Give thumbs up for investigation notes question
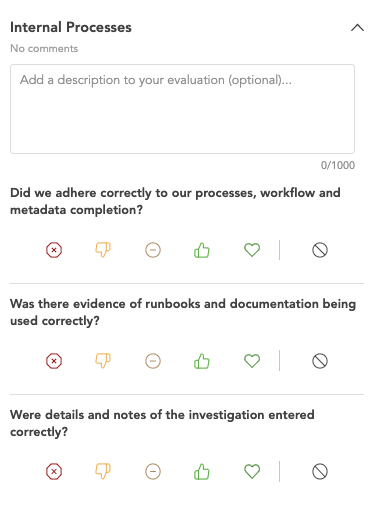 202,472
